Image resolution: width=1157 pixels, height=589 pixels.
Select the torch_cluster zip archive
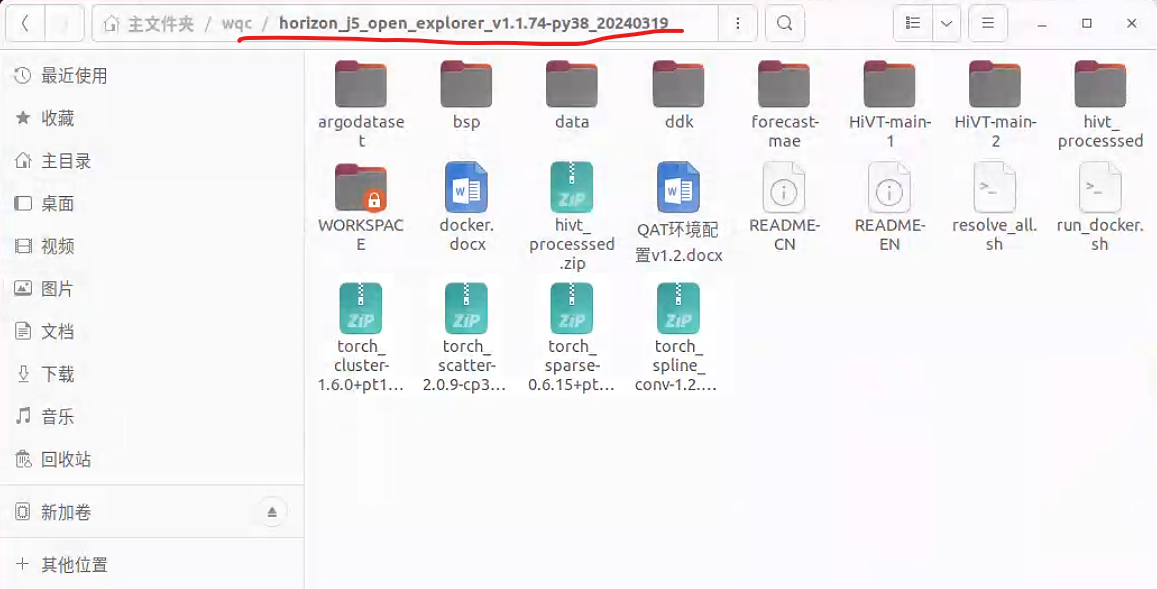click(x=360, y=310)
